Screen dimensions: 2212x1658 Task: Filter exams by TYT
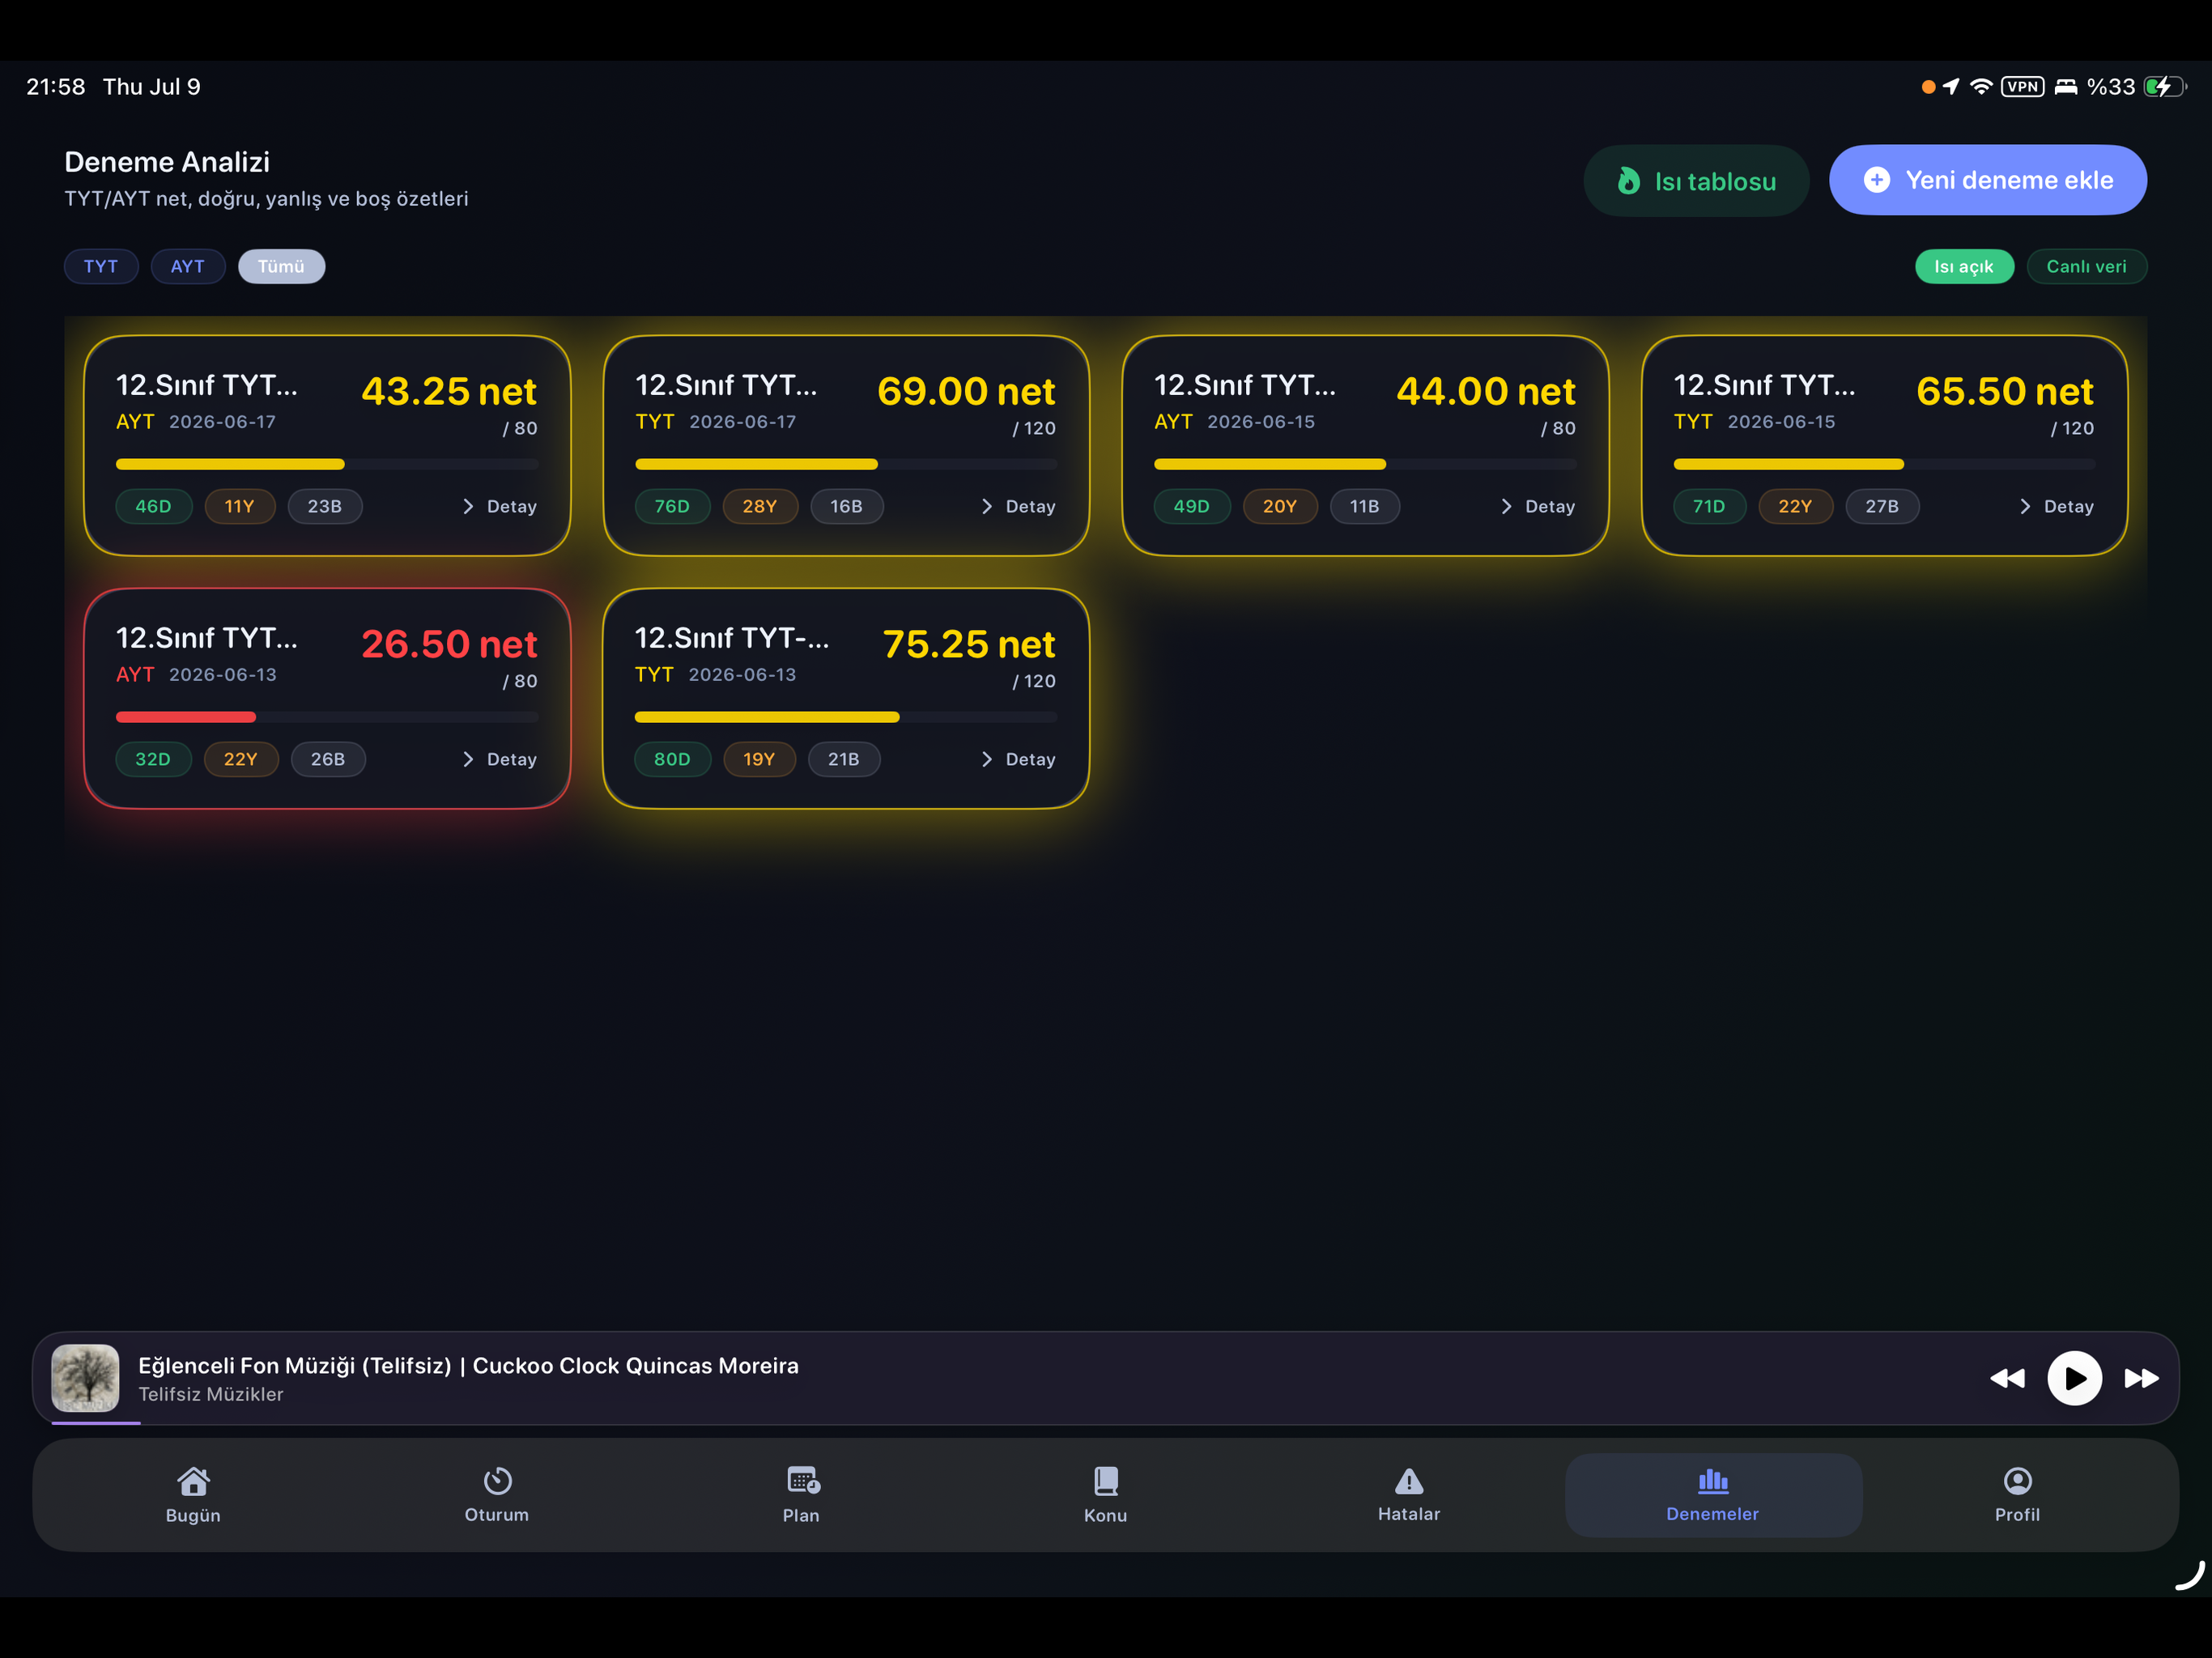[x=101, y=266]
